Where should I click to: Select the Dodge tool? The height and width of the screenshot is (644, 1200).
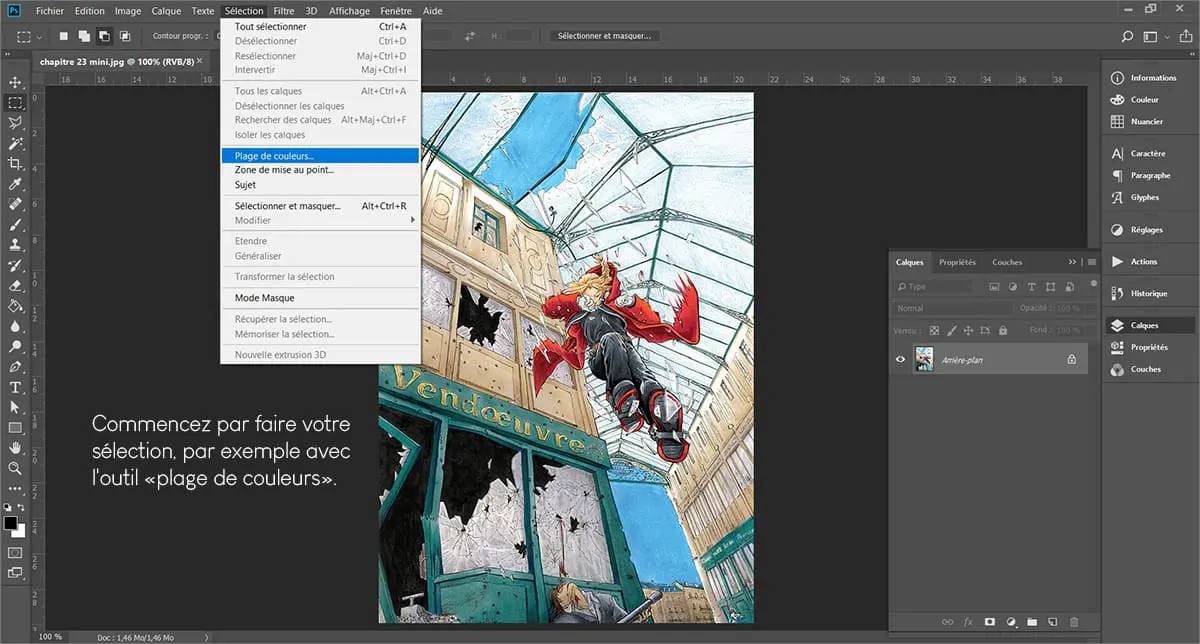point(15,346)
